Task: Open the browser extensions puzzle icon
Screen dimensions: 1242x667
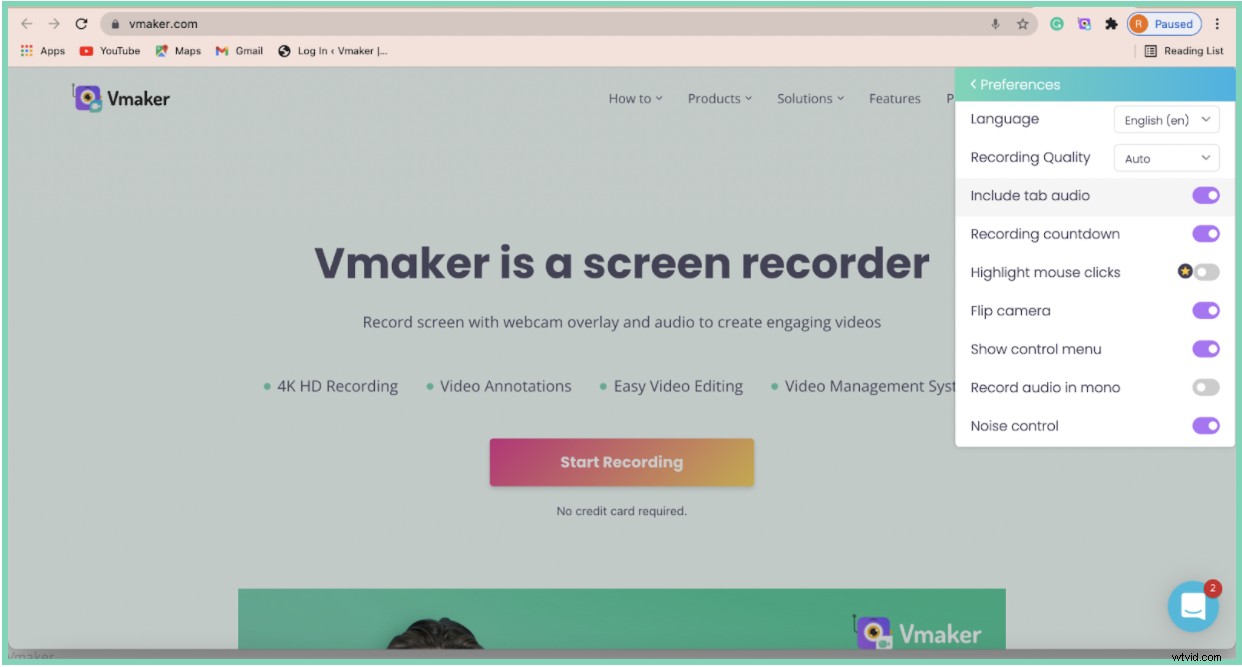Action: 1110,23
